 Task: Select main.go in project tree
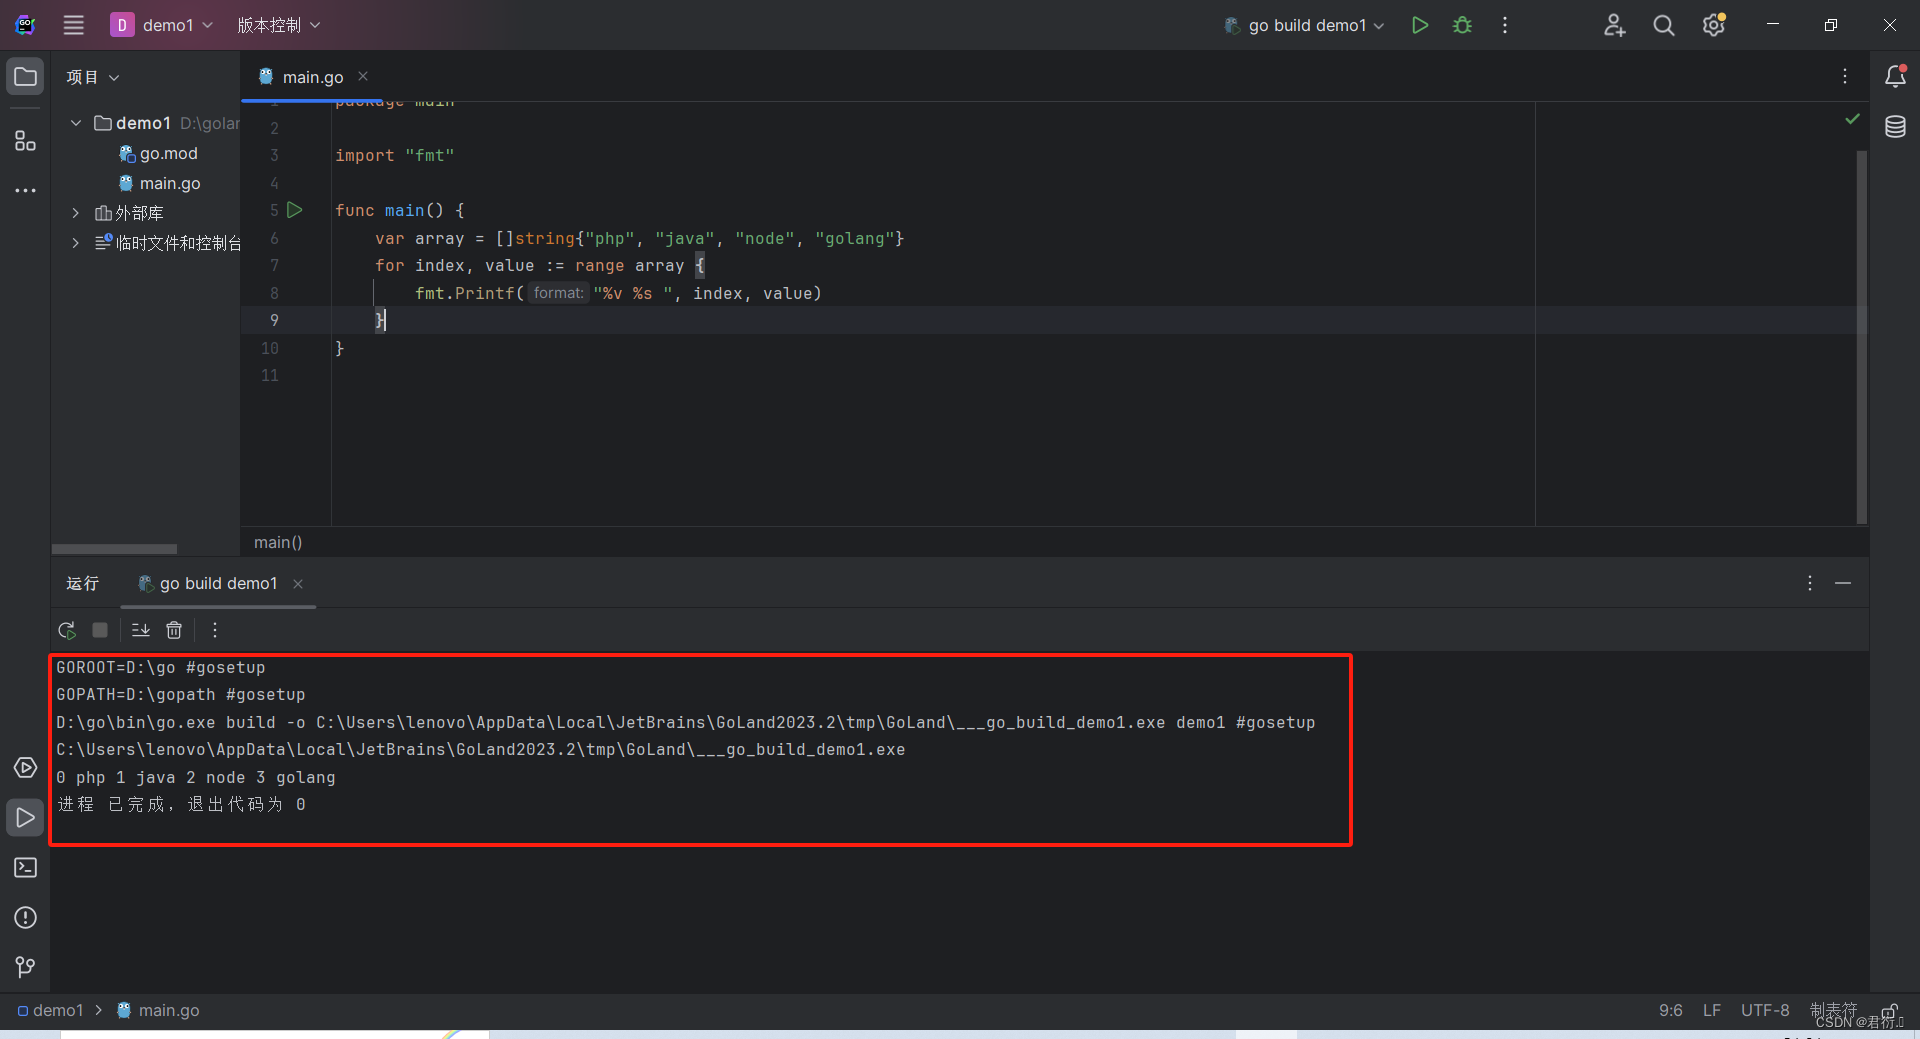[170, 183]
